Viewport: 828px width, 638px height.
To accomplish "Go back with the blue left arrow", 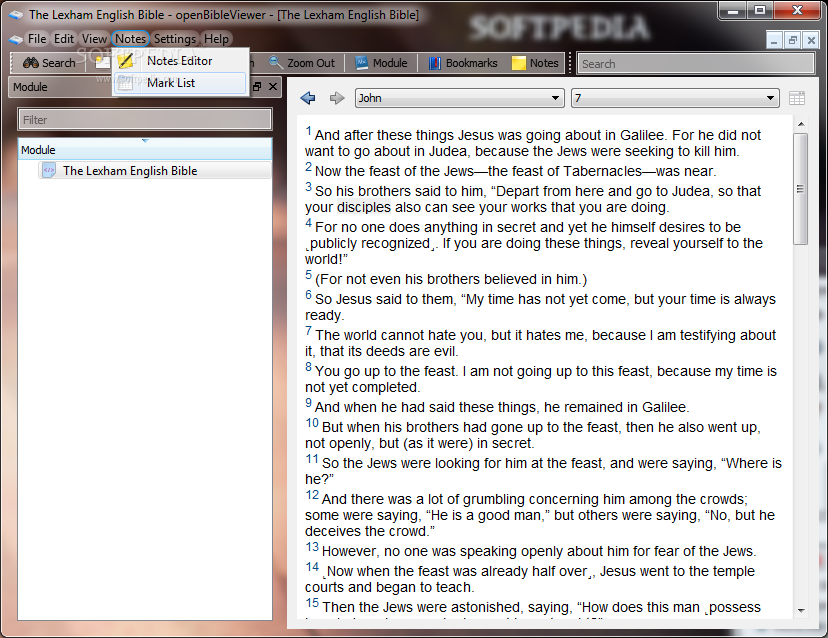I will click(308, 98).
